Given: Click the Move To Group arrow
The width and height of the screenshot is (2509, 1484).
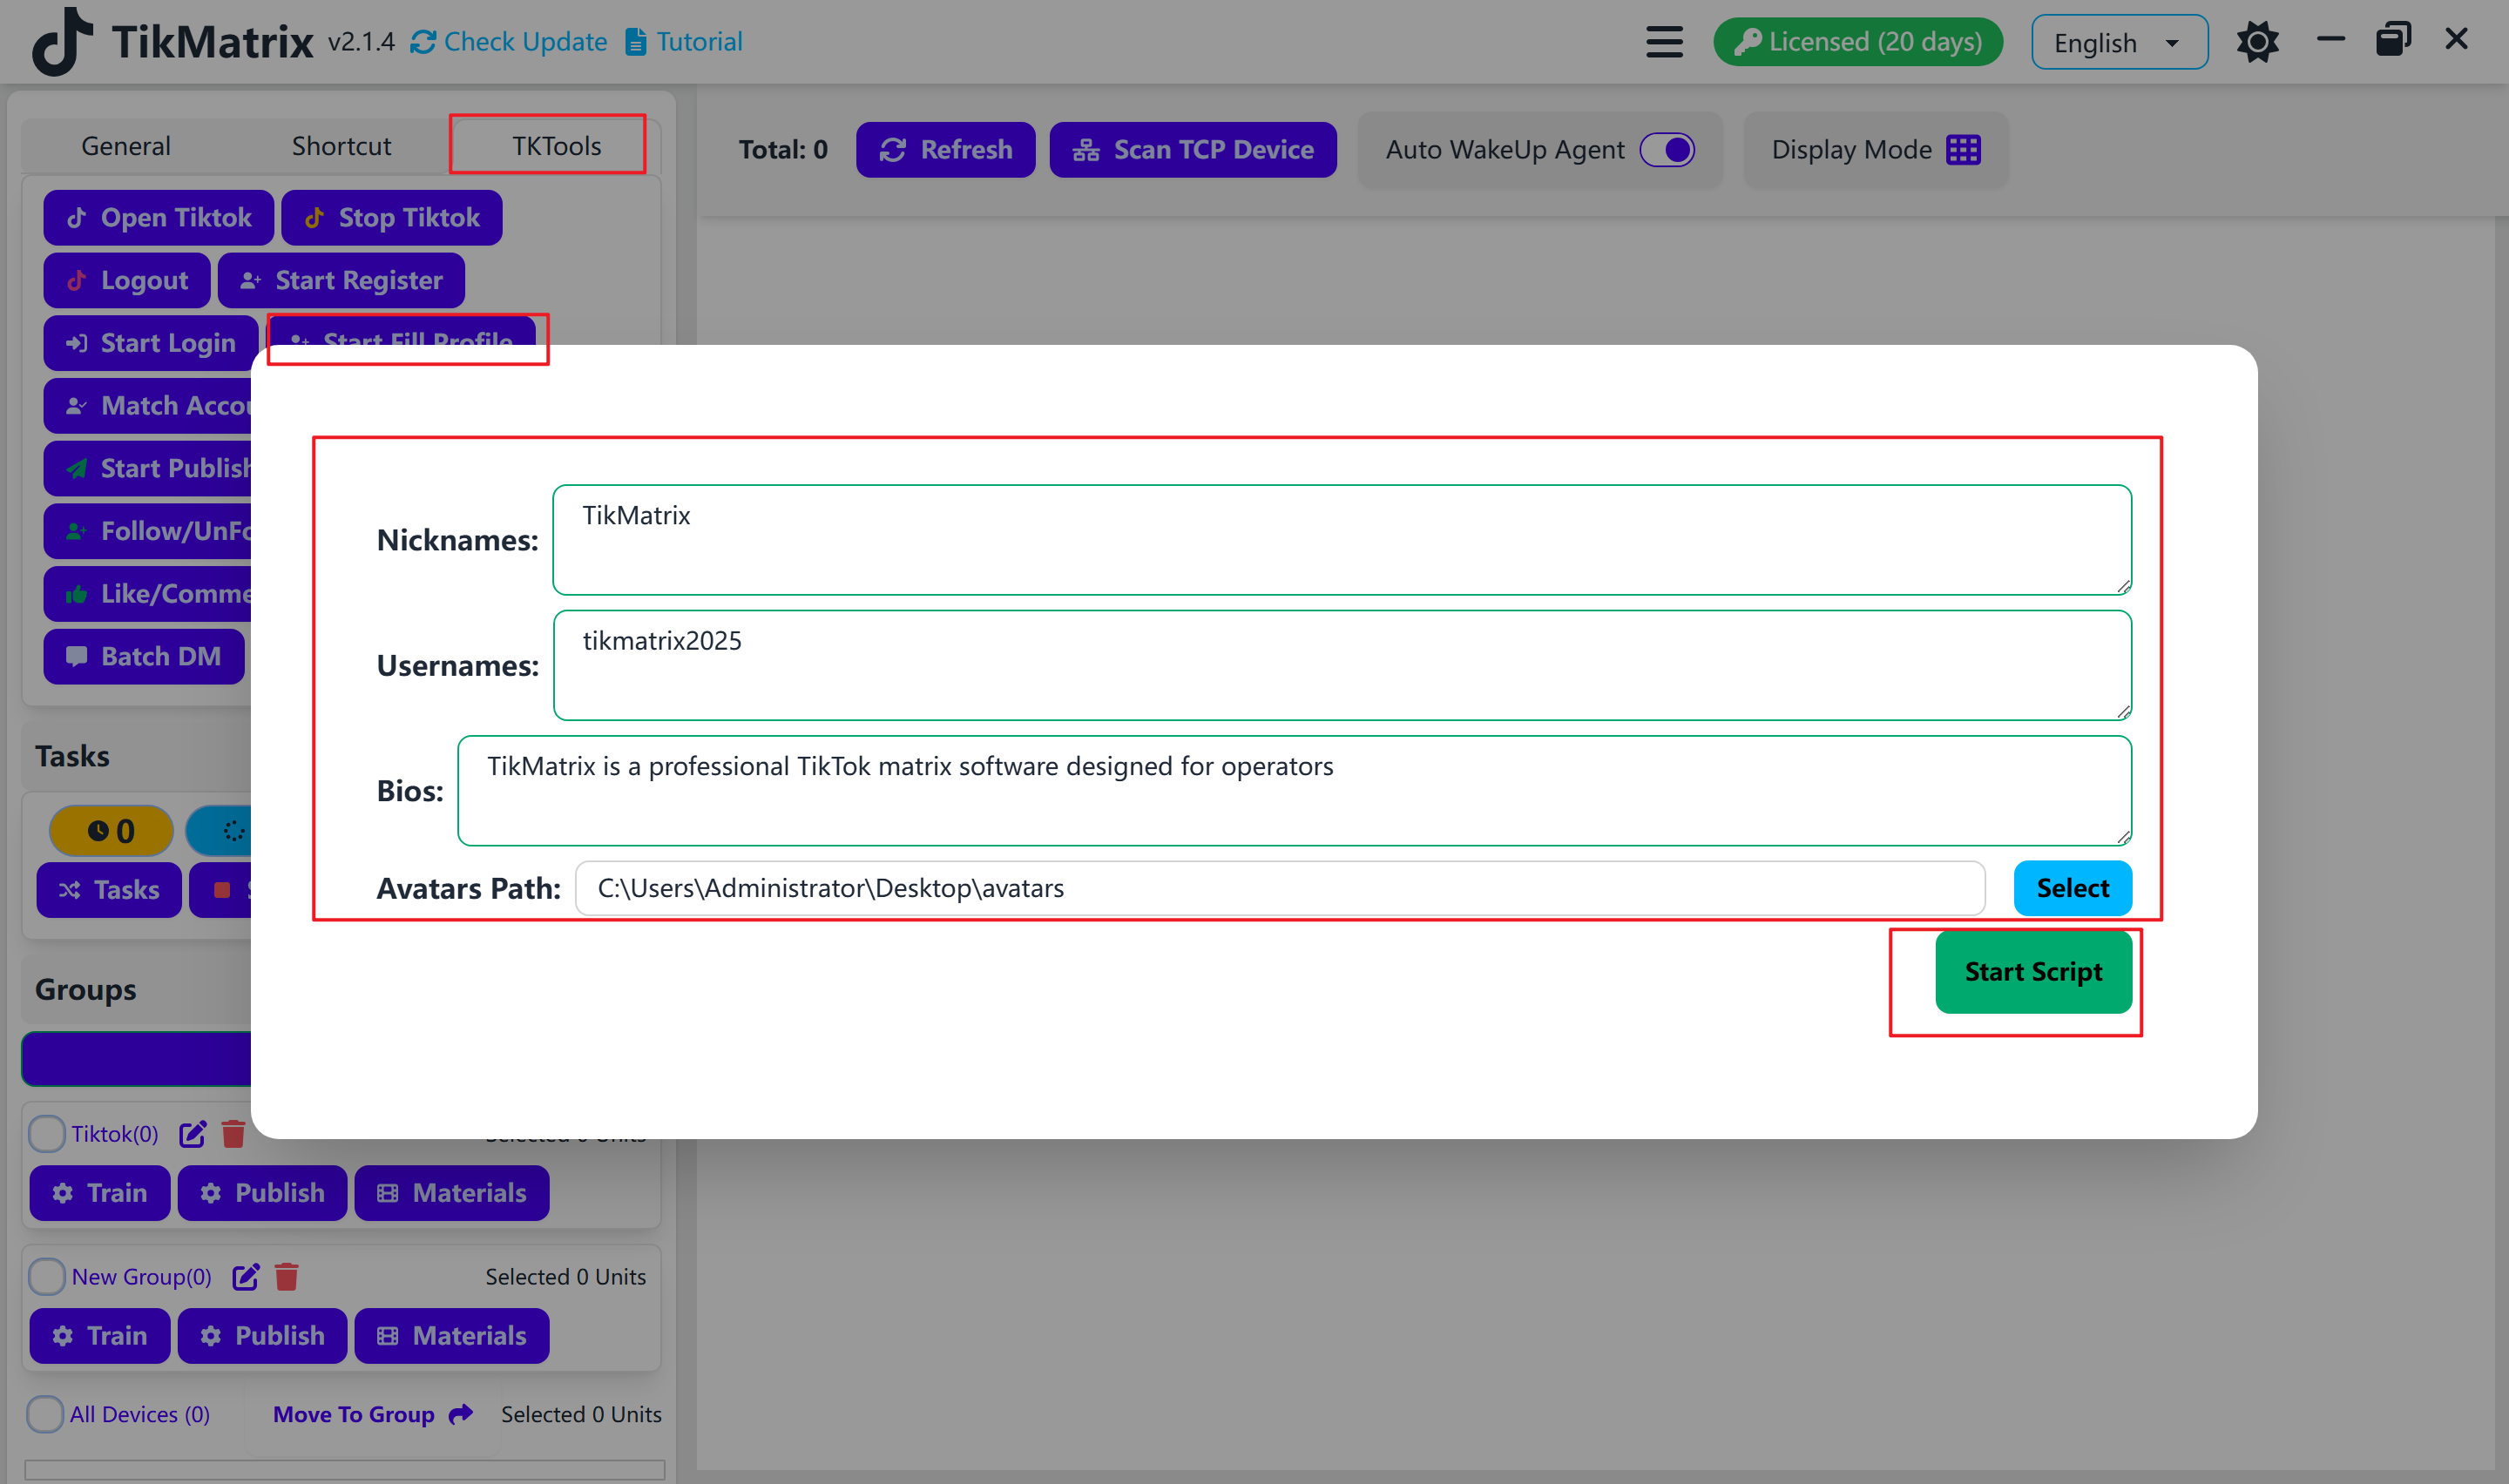Looking at the screenshot, I should pos(461,1414).
